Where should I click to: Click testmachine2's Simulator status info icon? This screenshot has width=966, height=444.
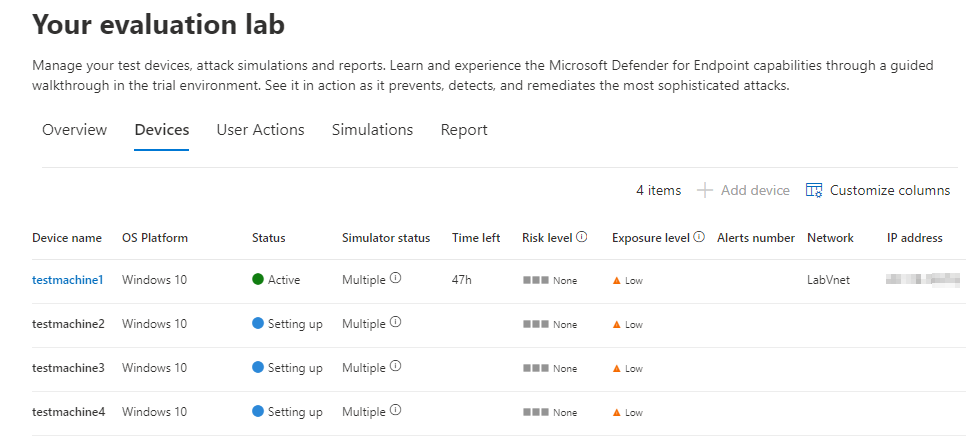[x=396, y=322]
